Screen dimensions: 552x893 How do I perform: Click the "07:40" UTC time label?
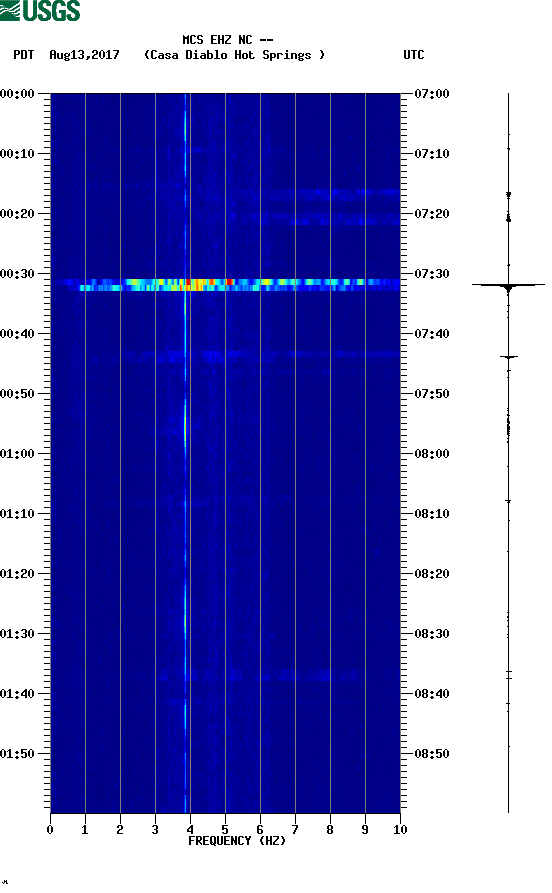pyautogui.click(x=432, y=334)
